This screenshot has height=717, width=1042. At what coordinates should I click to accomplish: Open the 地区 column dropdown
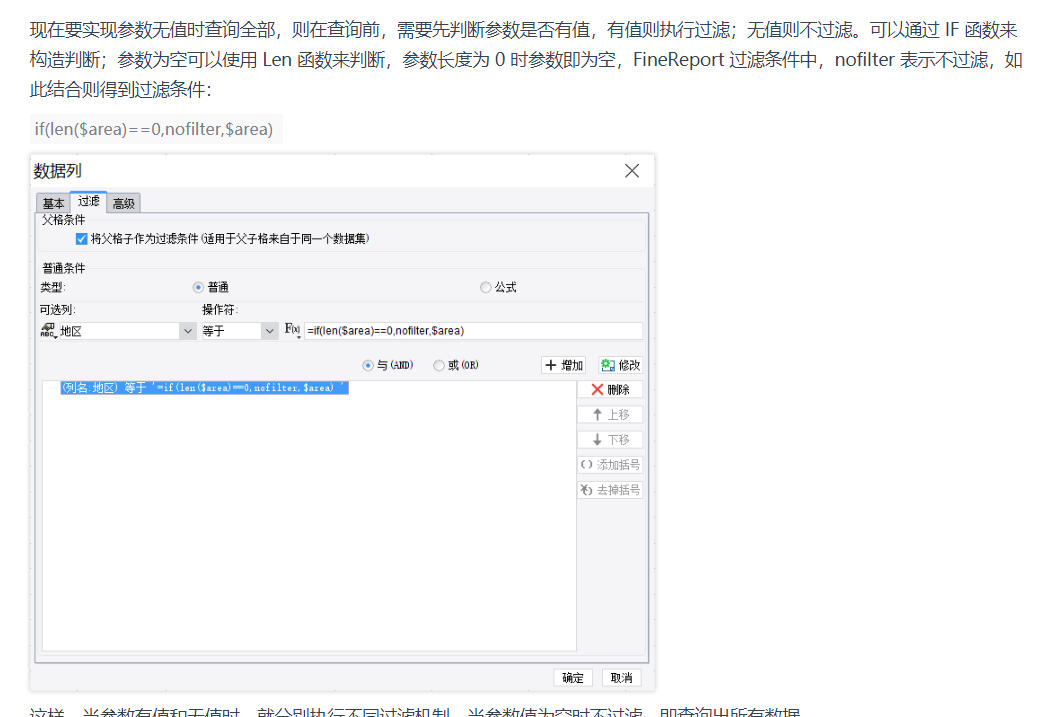pyautogui.click(x=188, y=330)
